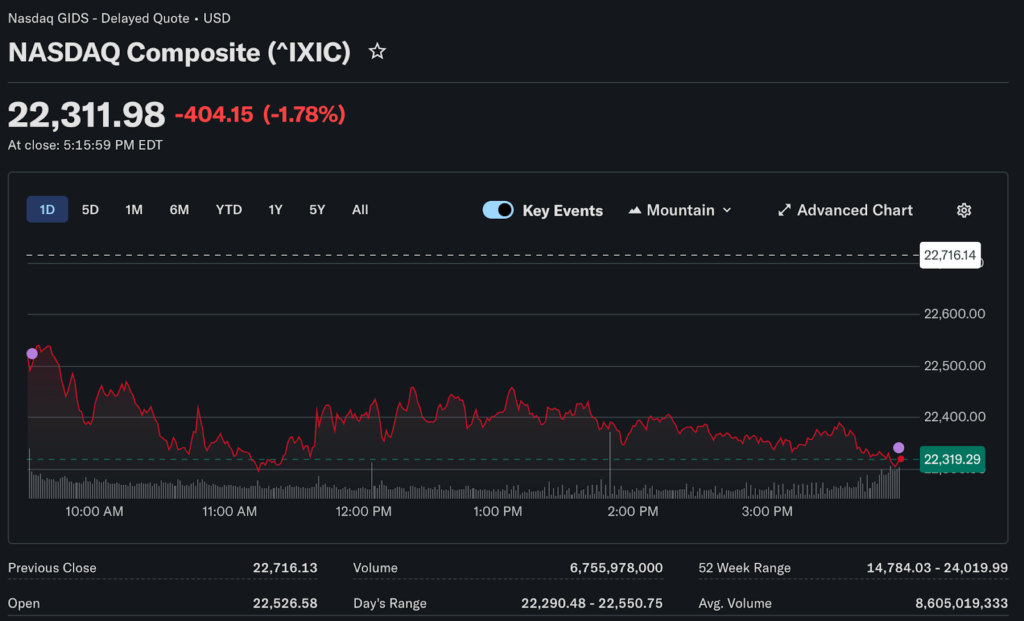
Task: Select the 6M time range
Action: tap(179, 210)
